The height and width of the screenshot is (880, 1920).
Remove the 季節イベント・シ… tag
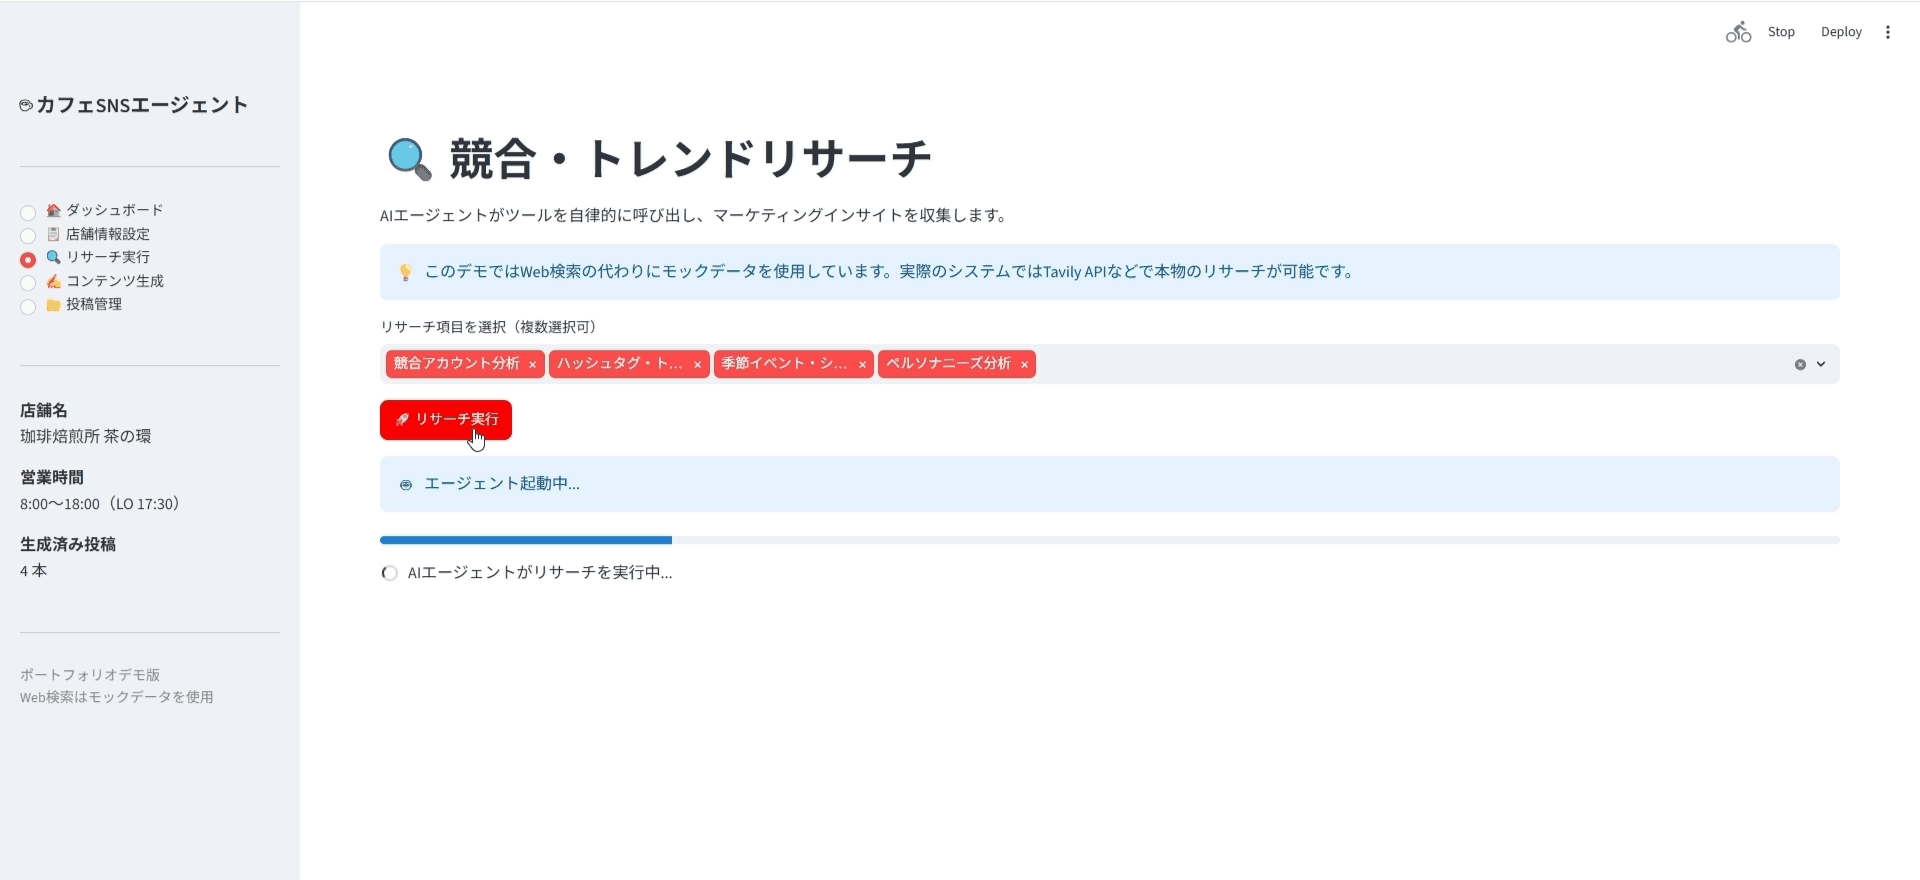[862, 365]
